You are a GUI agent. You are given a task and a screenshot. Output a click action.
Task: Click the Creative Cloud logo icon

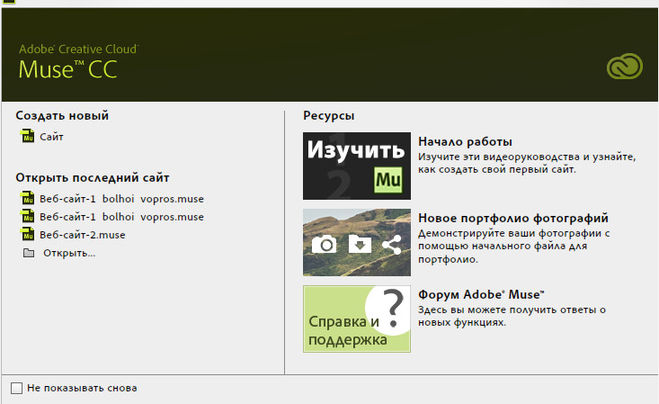(x=625, y=66)
